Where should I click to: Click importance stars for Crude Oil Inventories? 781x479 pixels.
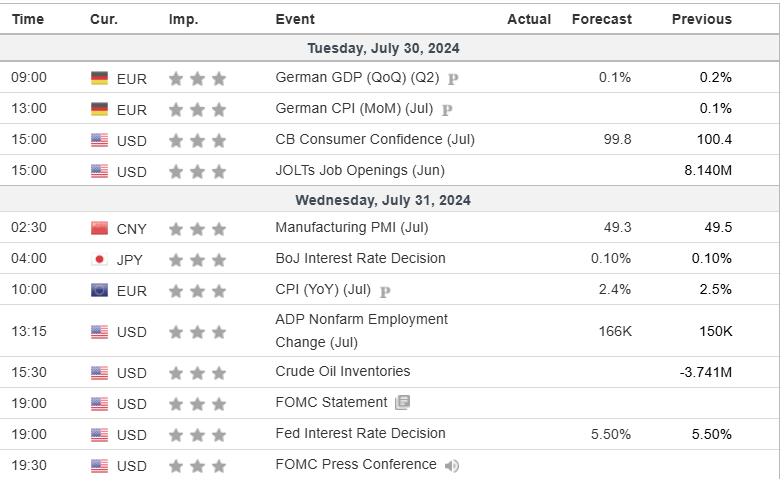point(197,373)
